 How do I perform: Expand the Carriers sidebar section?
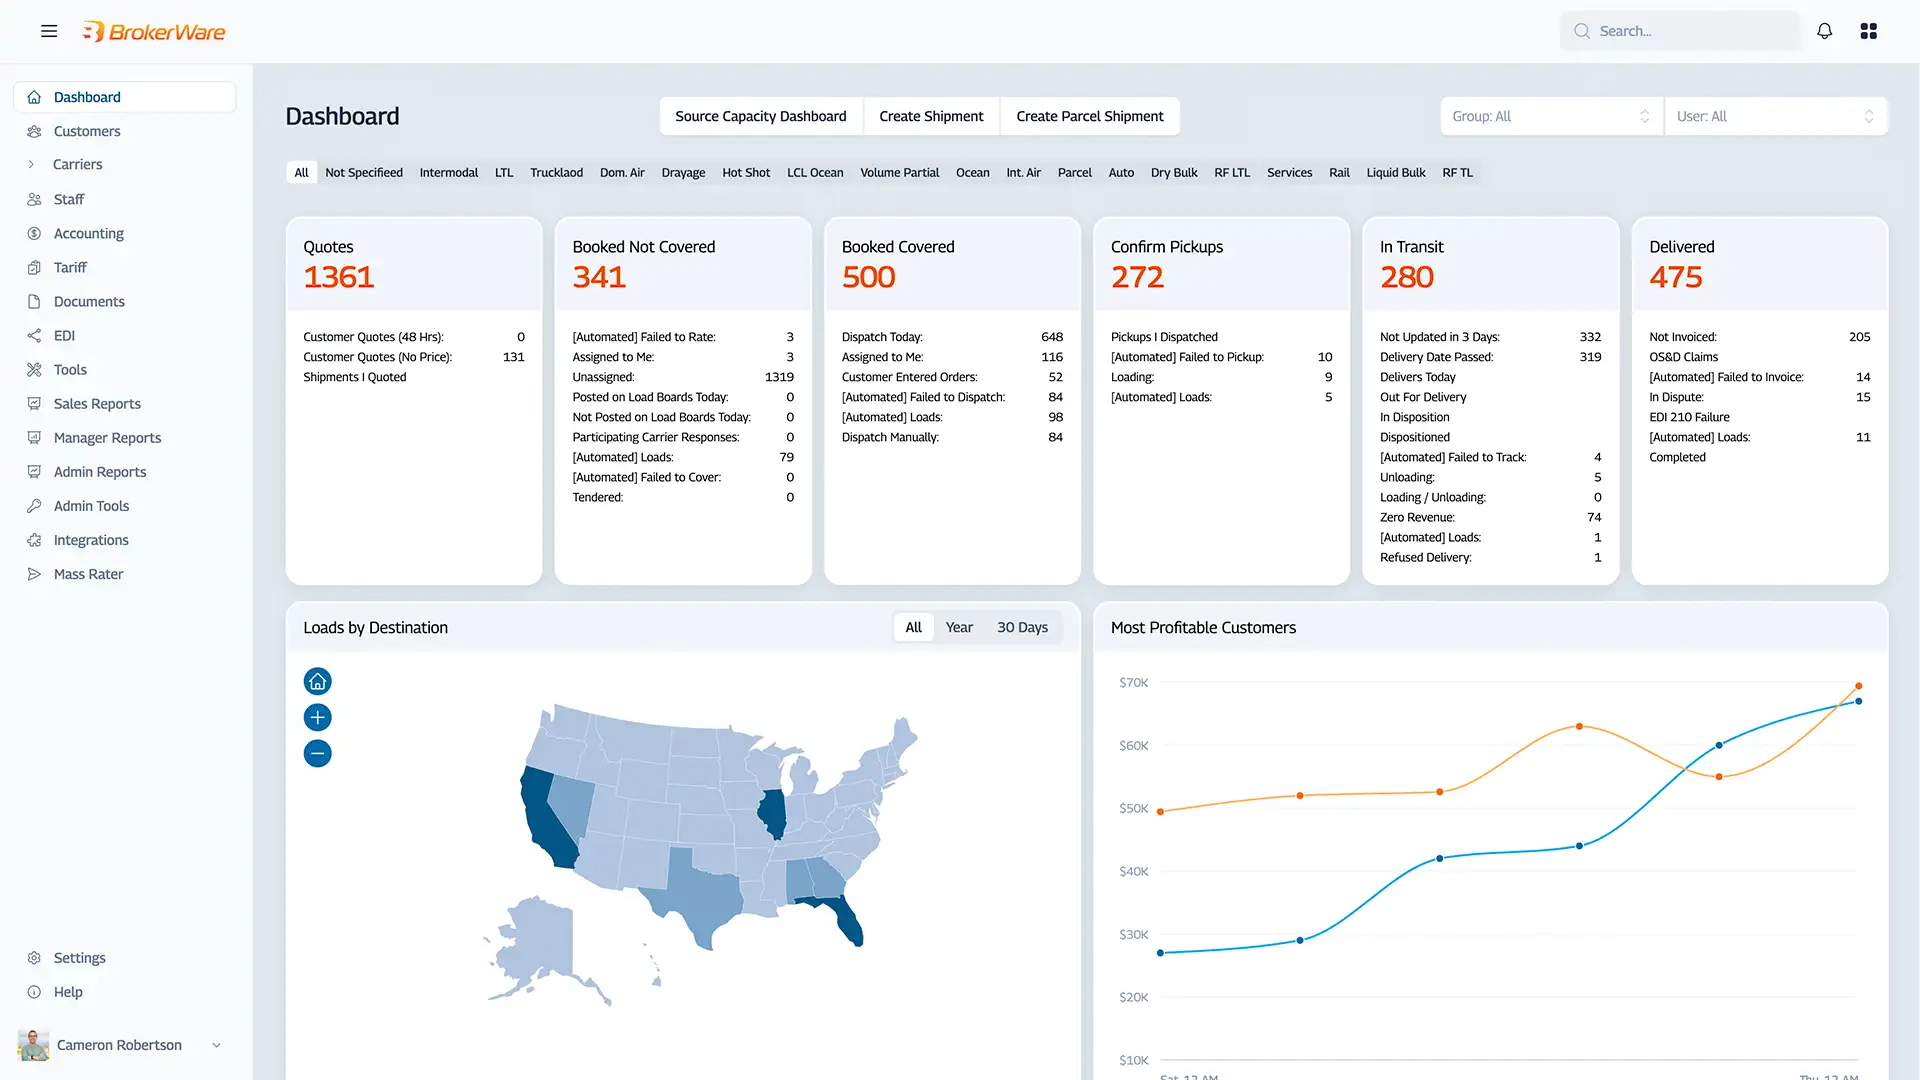coord(77,164)
